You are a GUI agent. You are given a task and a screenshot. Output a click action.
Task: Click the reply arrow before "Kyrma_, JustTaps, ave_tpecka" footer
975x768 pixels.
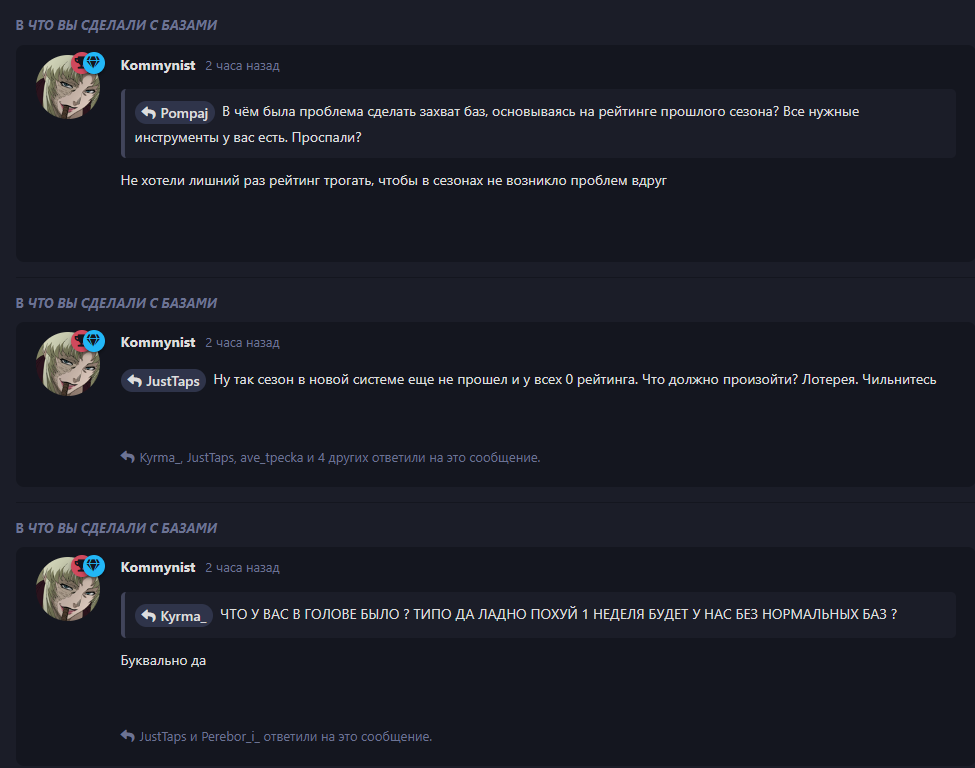tap(127, 457)
